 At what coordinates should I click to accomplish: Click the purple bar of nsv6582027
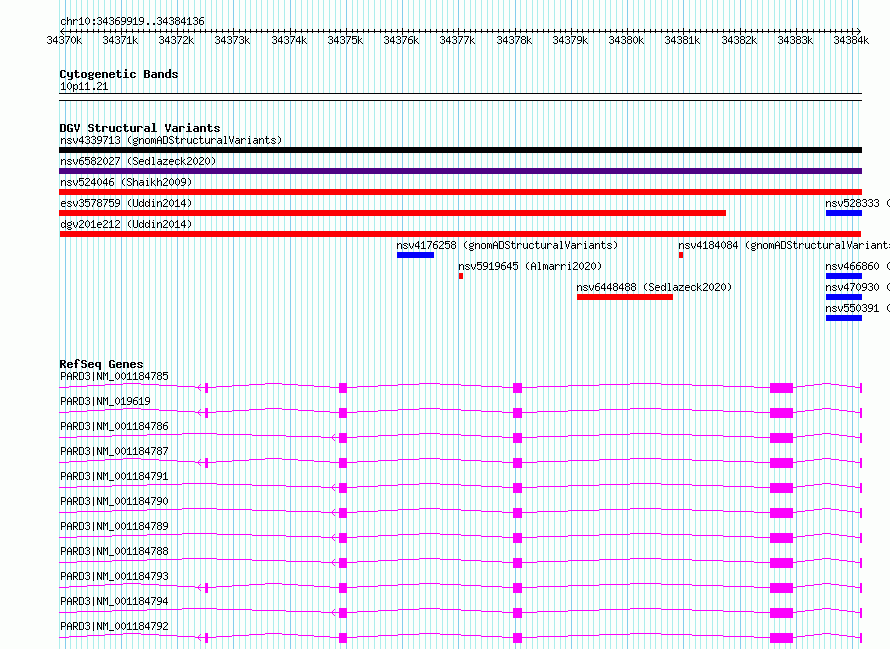coord(460,171)
